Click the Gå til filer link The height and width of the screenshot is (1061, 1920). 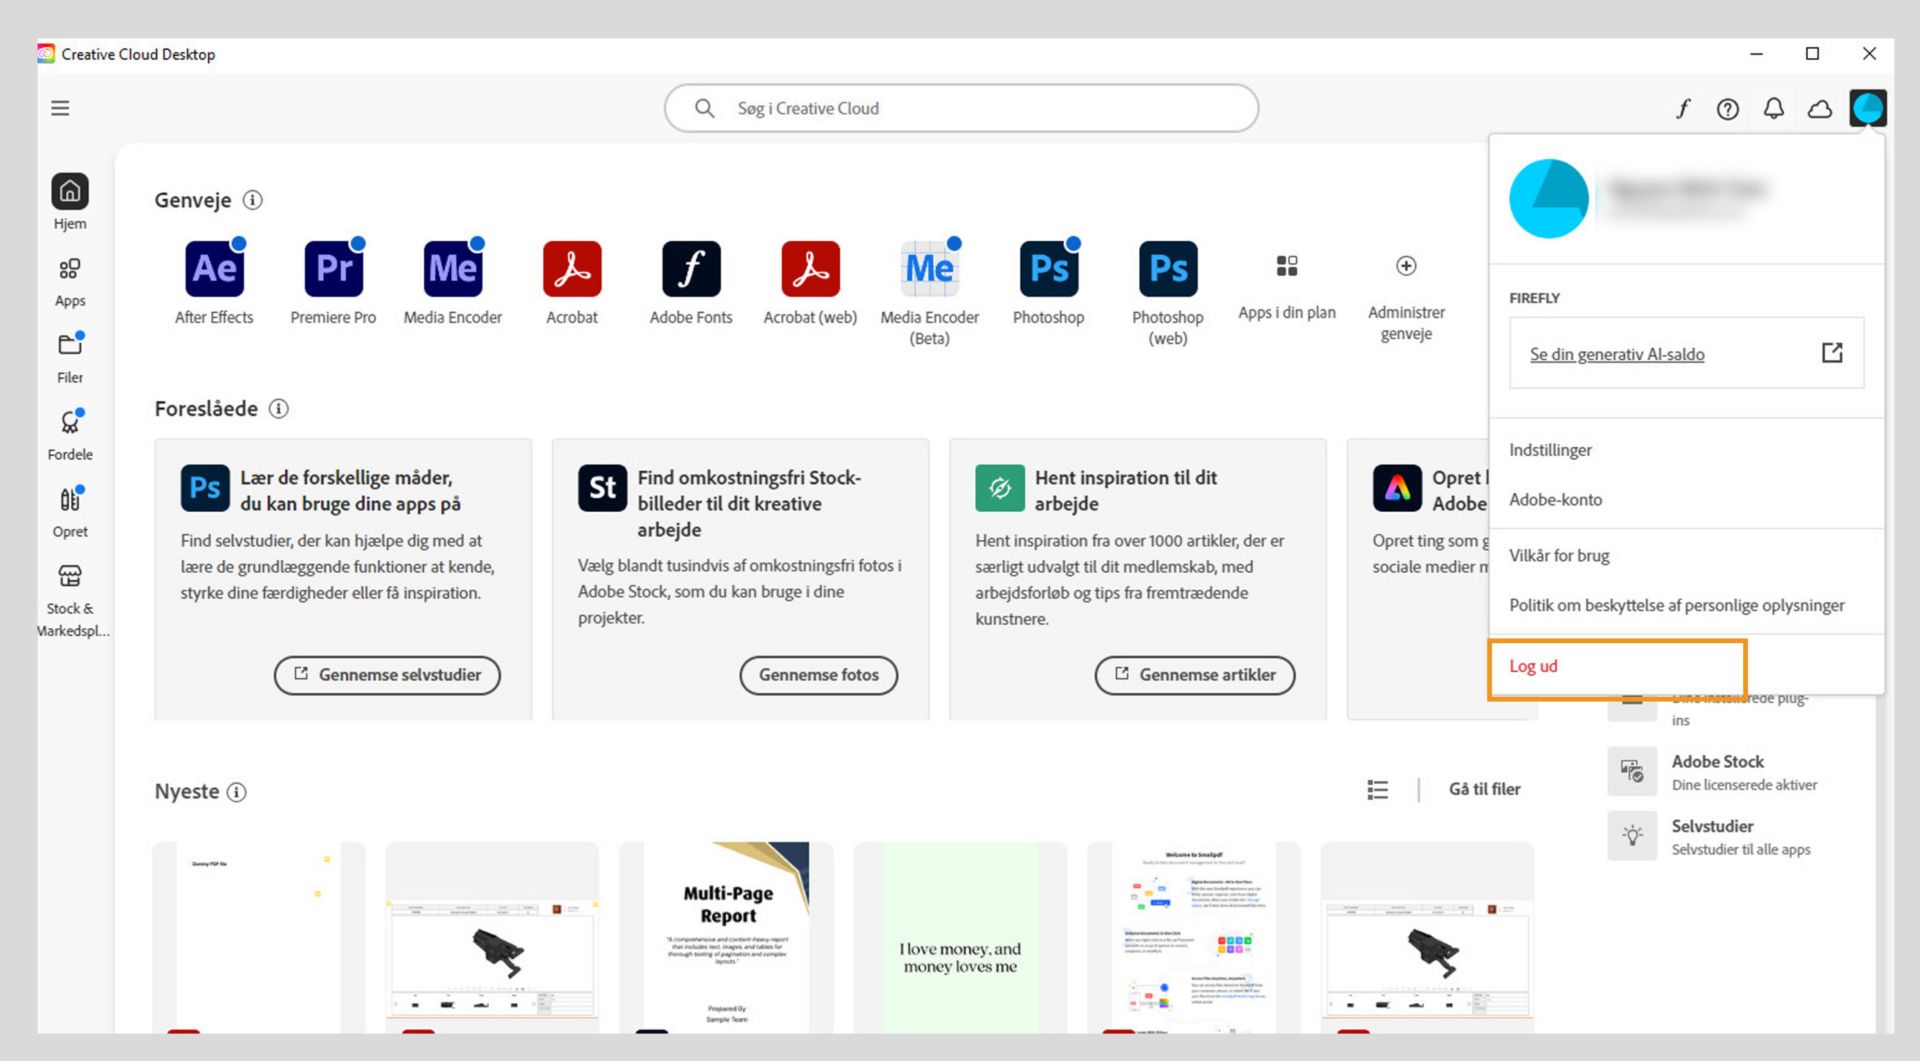[x=1484, y=789]
